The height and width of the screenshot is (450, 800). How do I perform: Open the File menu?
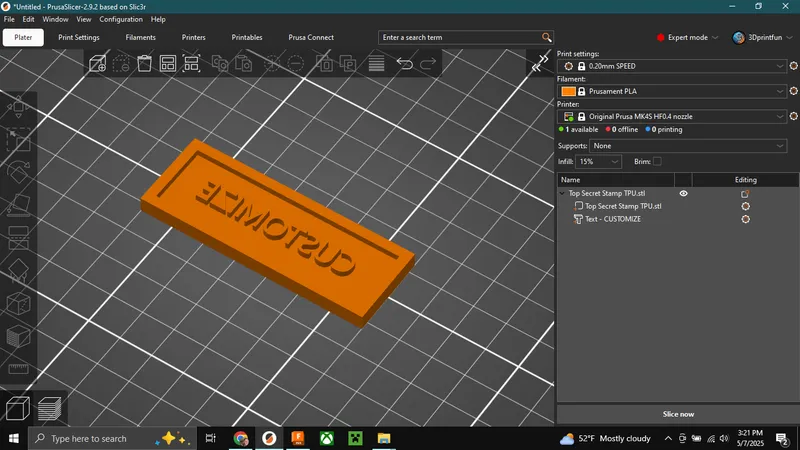pos(9,19)
